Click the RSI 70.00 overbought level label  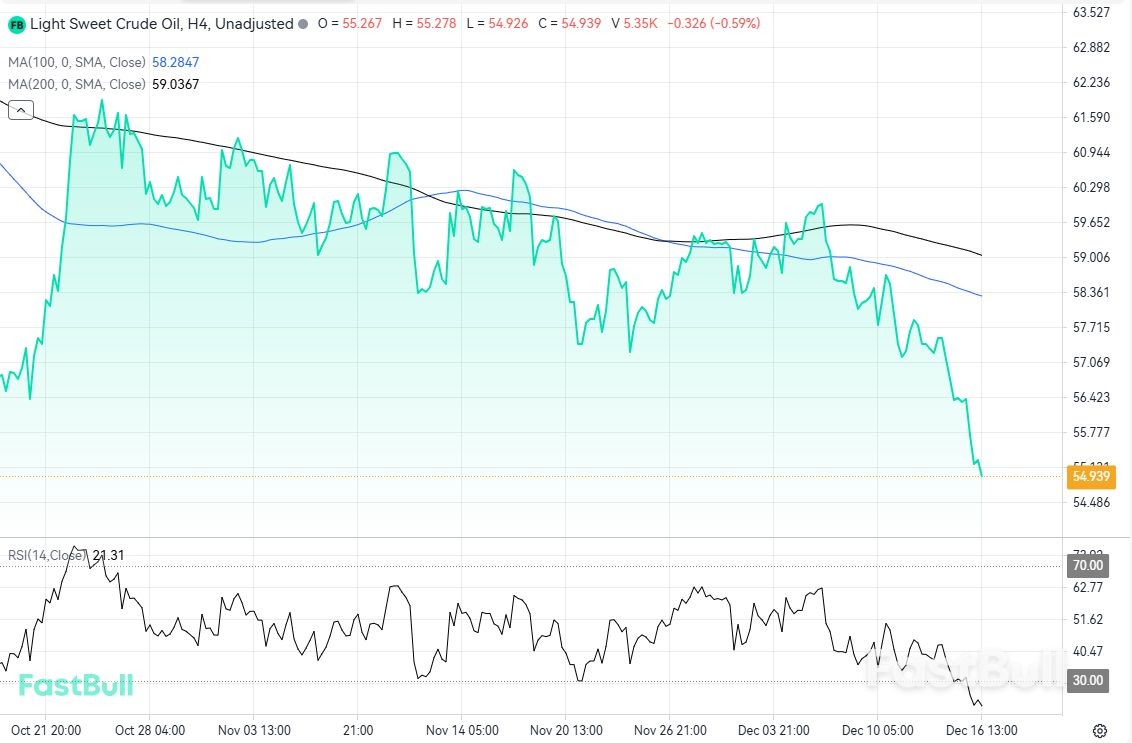(1088, 565)
